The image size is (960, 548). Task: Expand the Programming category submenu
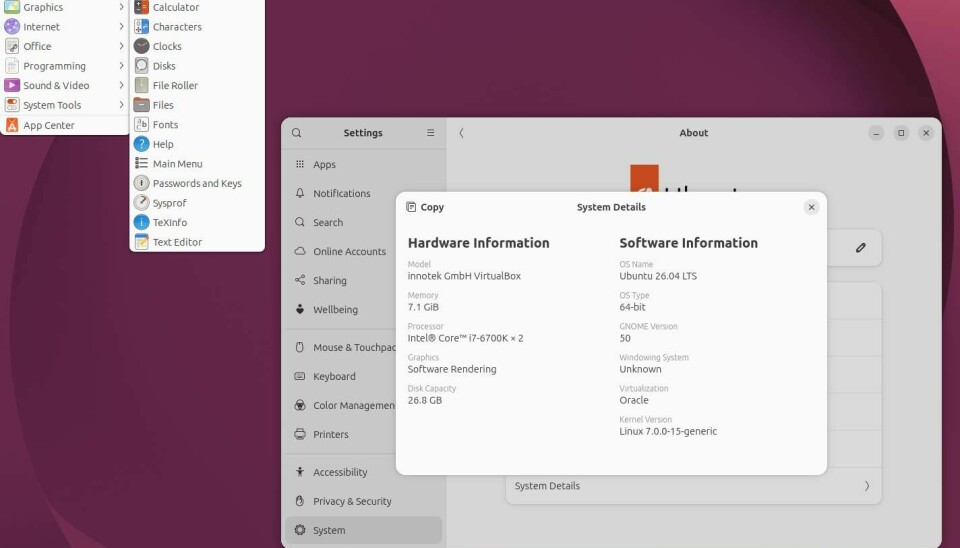click(64, 66)
